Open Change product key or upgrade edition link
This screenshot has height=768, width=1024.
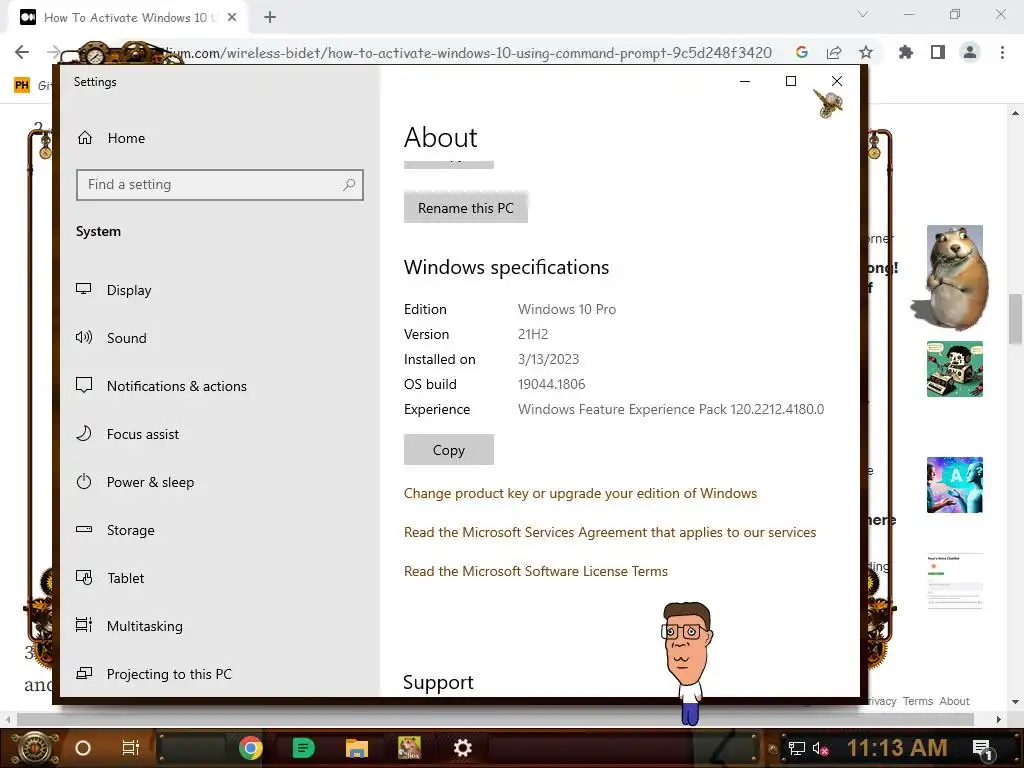[x=580, y=493]
